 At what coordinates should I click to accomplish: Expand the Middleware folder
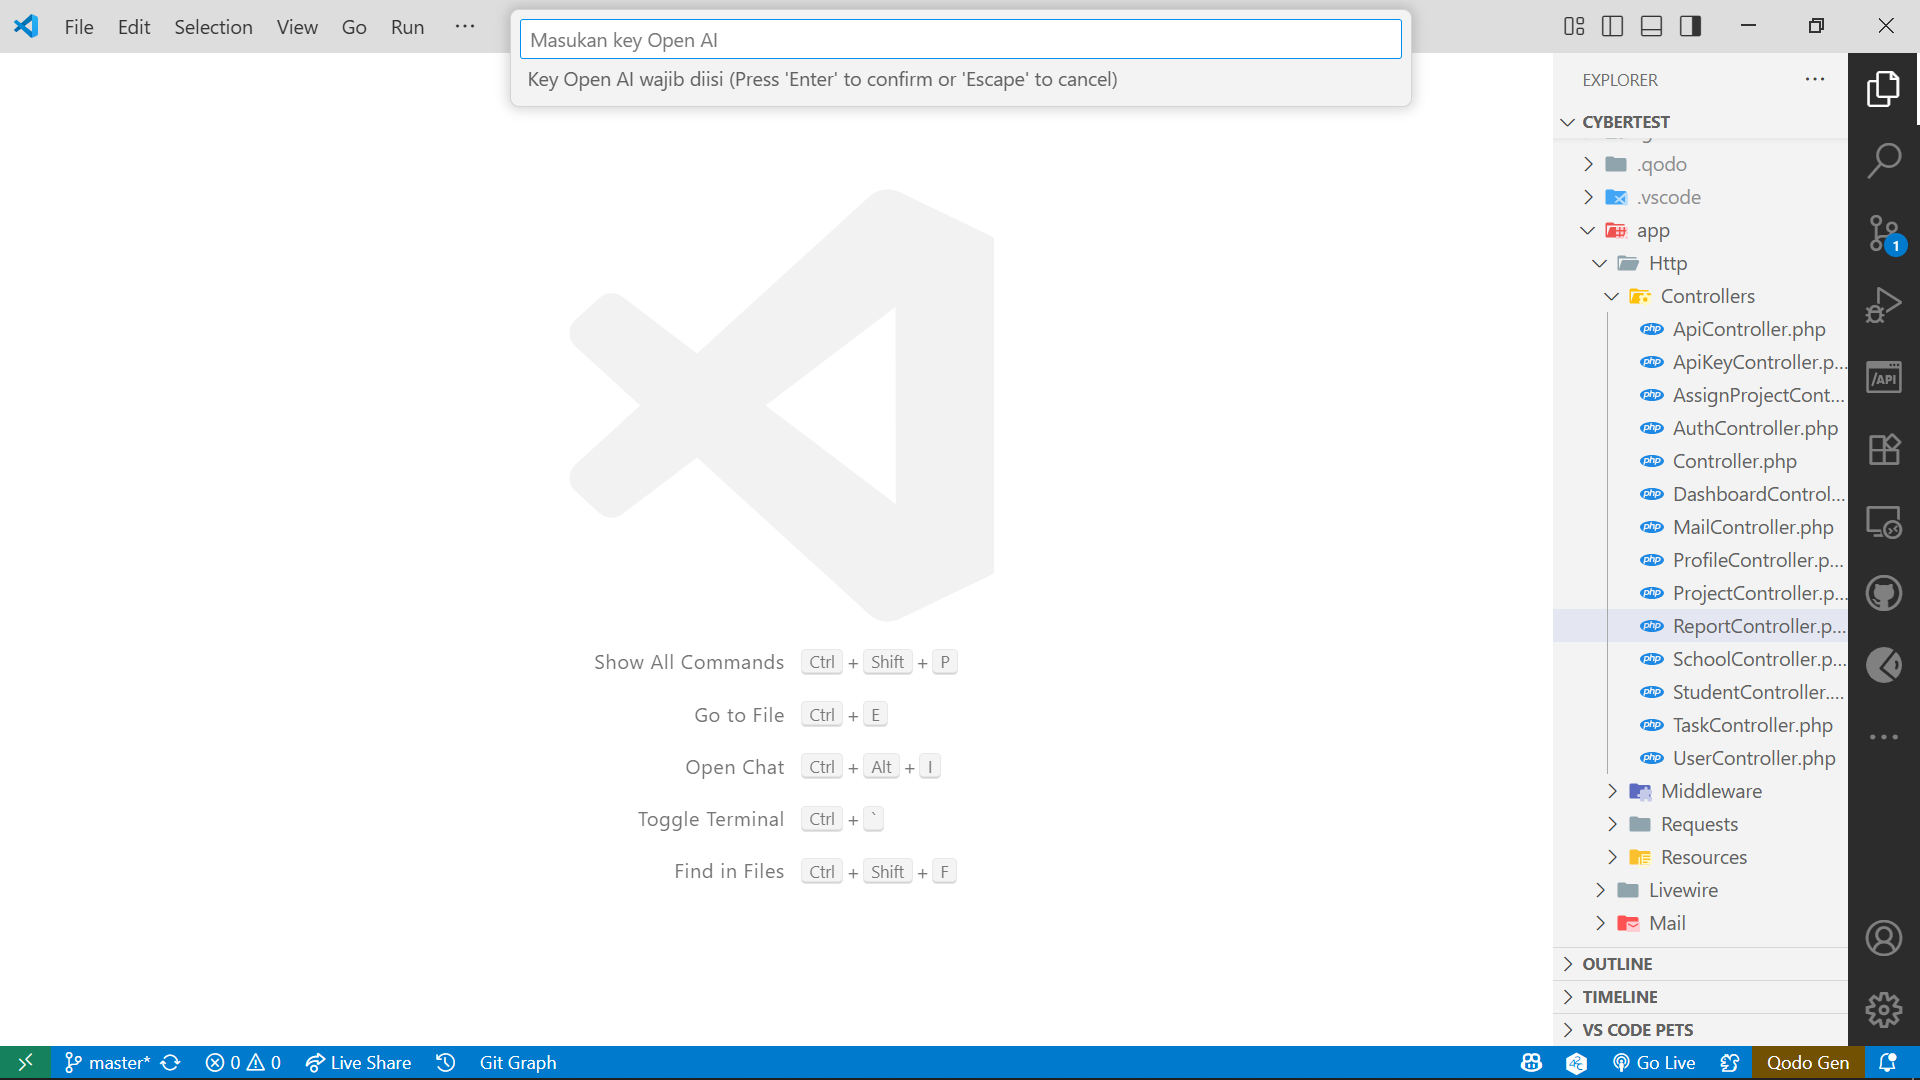tap(1710, 791)
